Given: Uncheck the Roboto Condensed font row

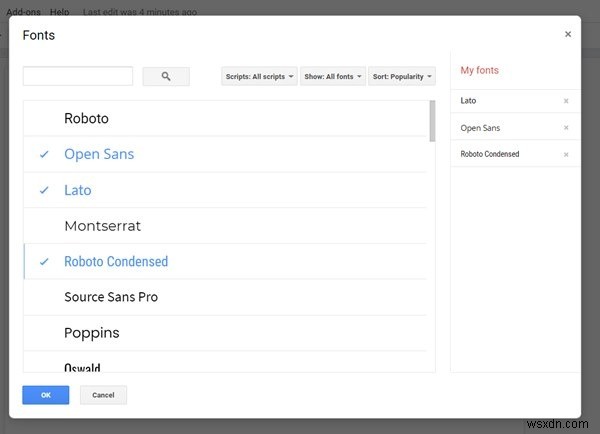Looking at the screenshot, I should pyautogui.click(x=225, y=261).
